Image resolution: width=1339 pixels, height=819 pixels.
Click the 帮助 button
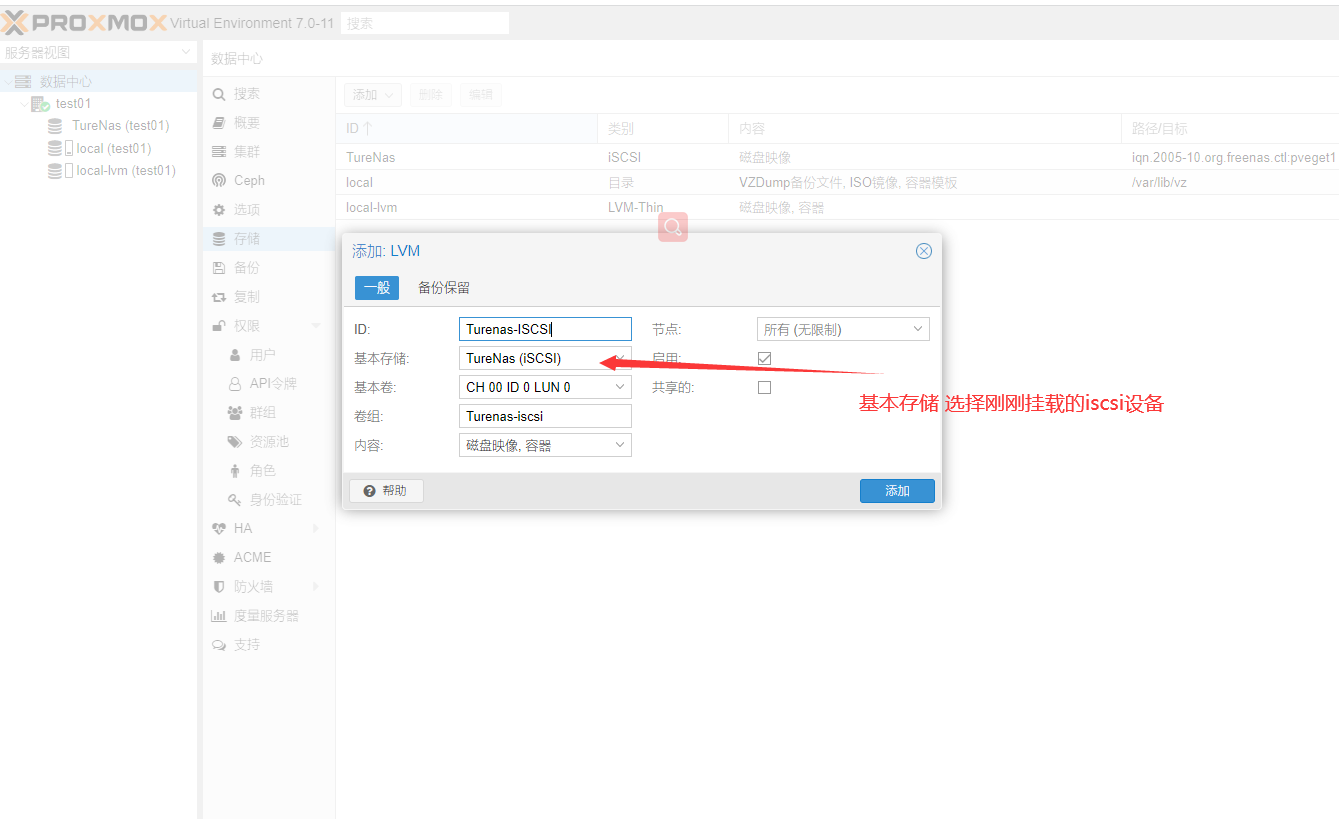(x=386, y=491)
